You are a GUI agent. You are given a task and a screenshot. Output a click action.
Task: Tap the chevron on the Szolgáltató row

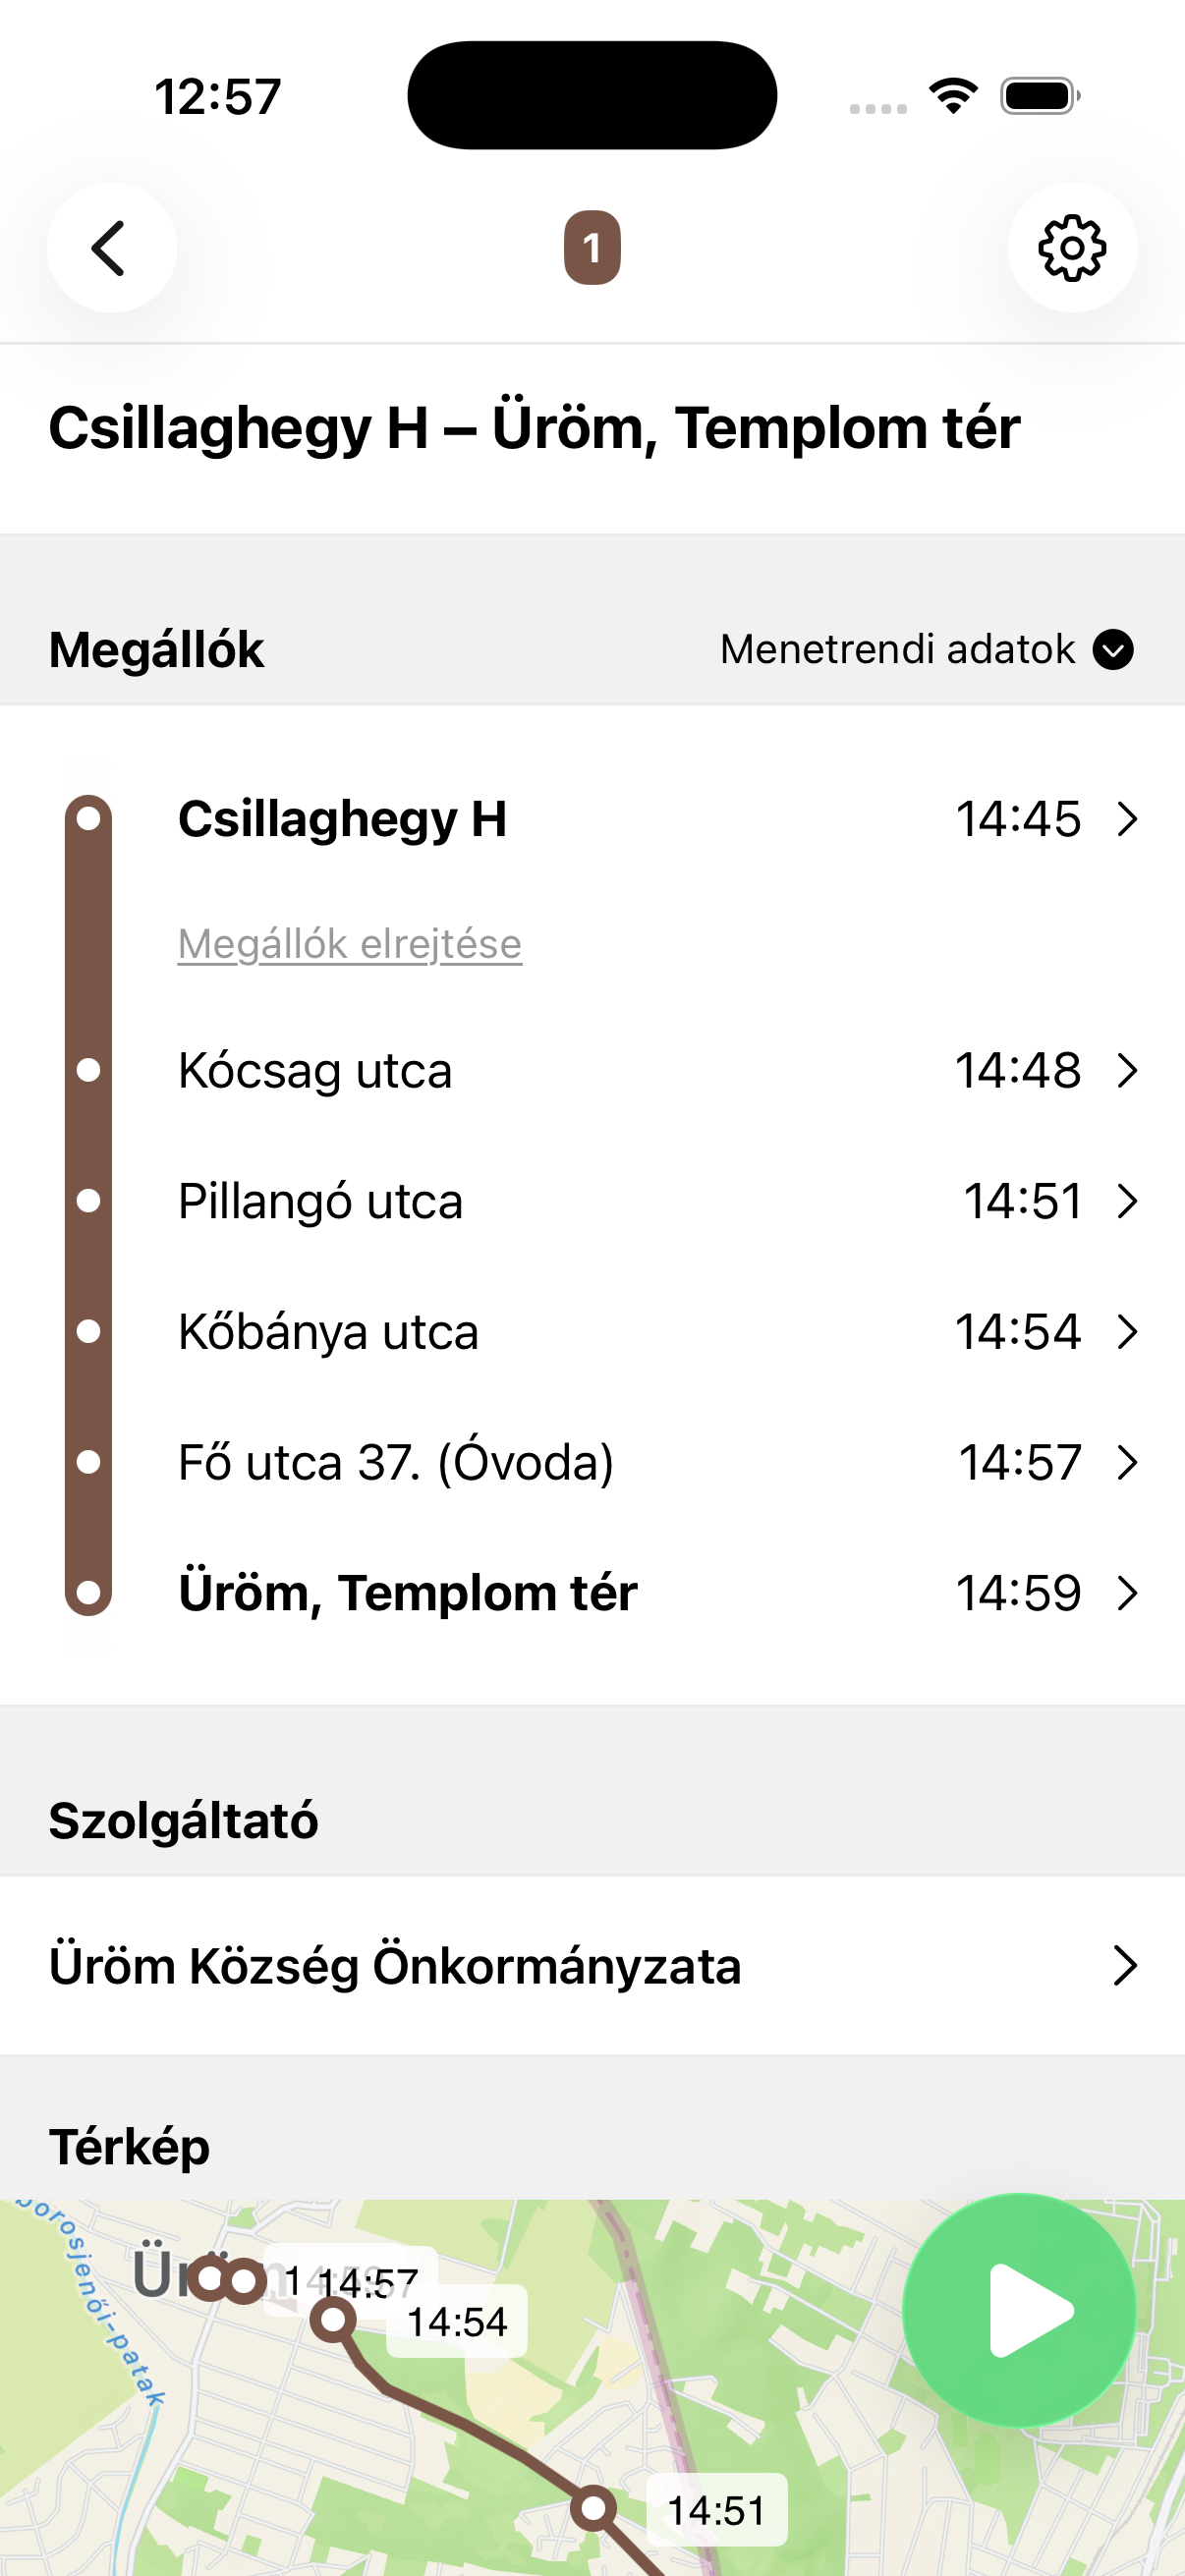point(1125,1966)
